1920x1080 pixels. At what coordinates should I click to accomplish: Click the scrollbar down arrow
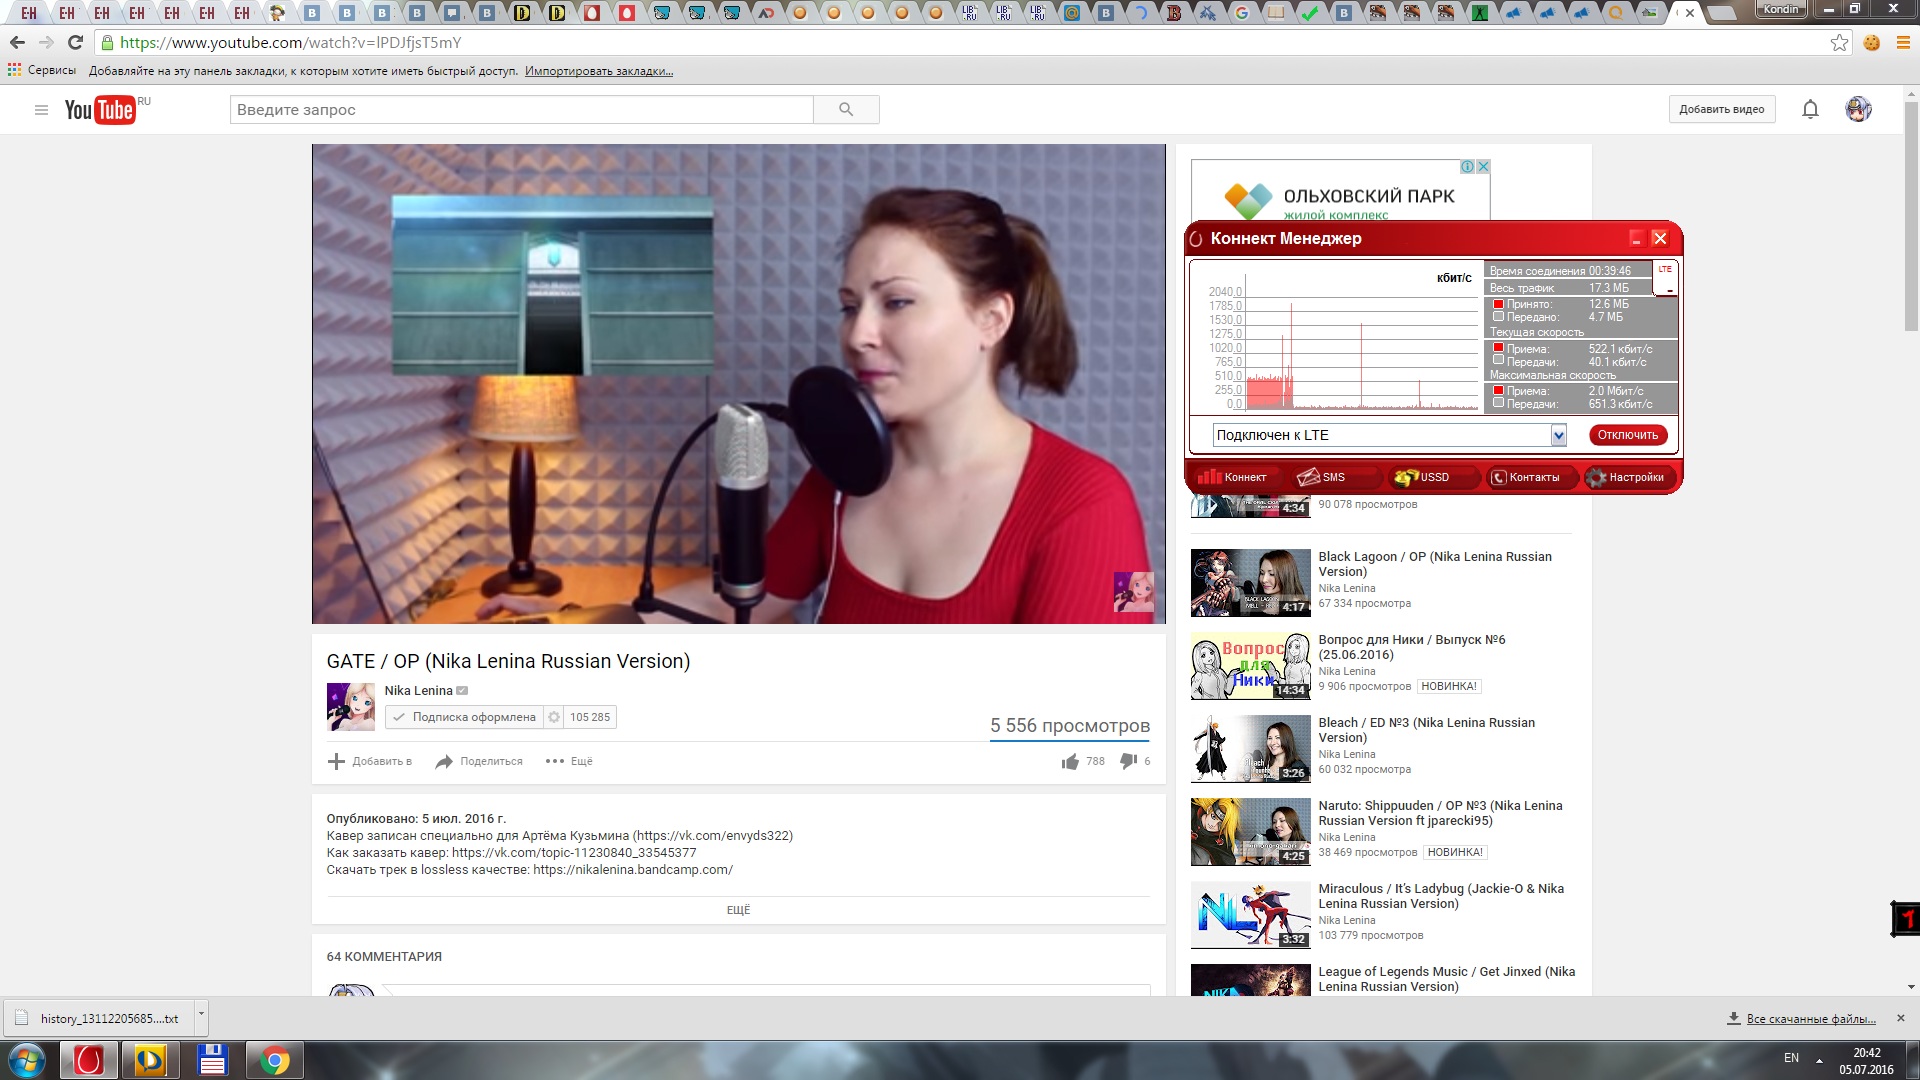(1911, 987)
